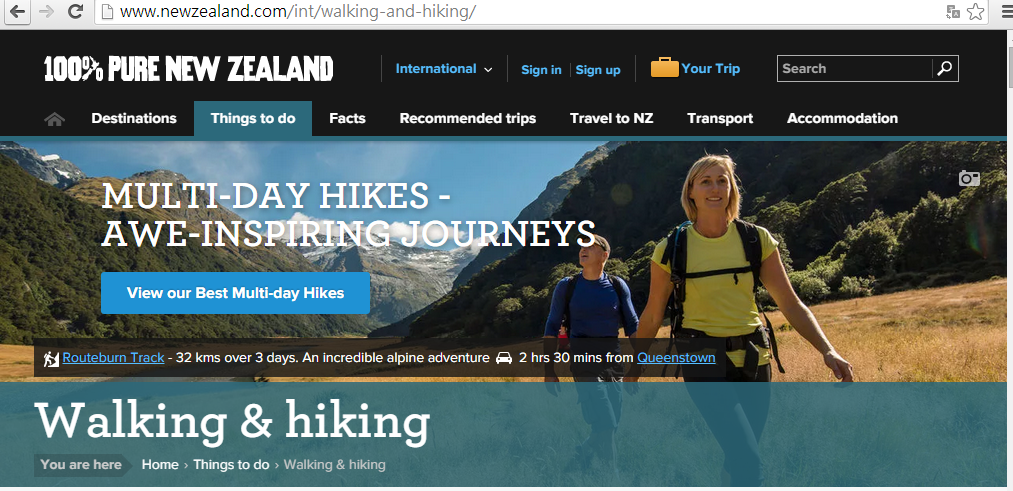
Task: Open the camera photo credit icon
Action: click(x=969, y=178)
